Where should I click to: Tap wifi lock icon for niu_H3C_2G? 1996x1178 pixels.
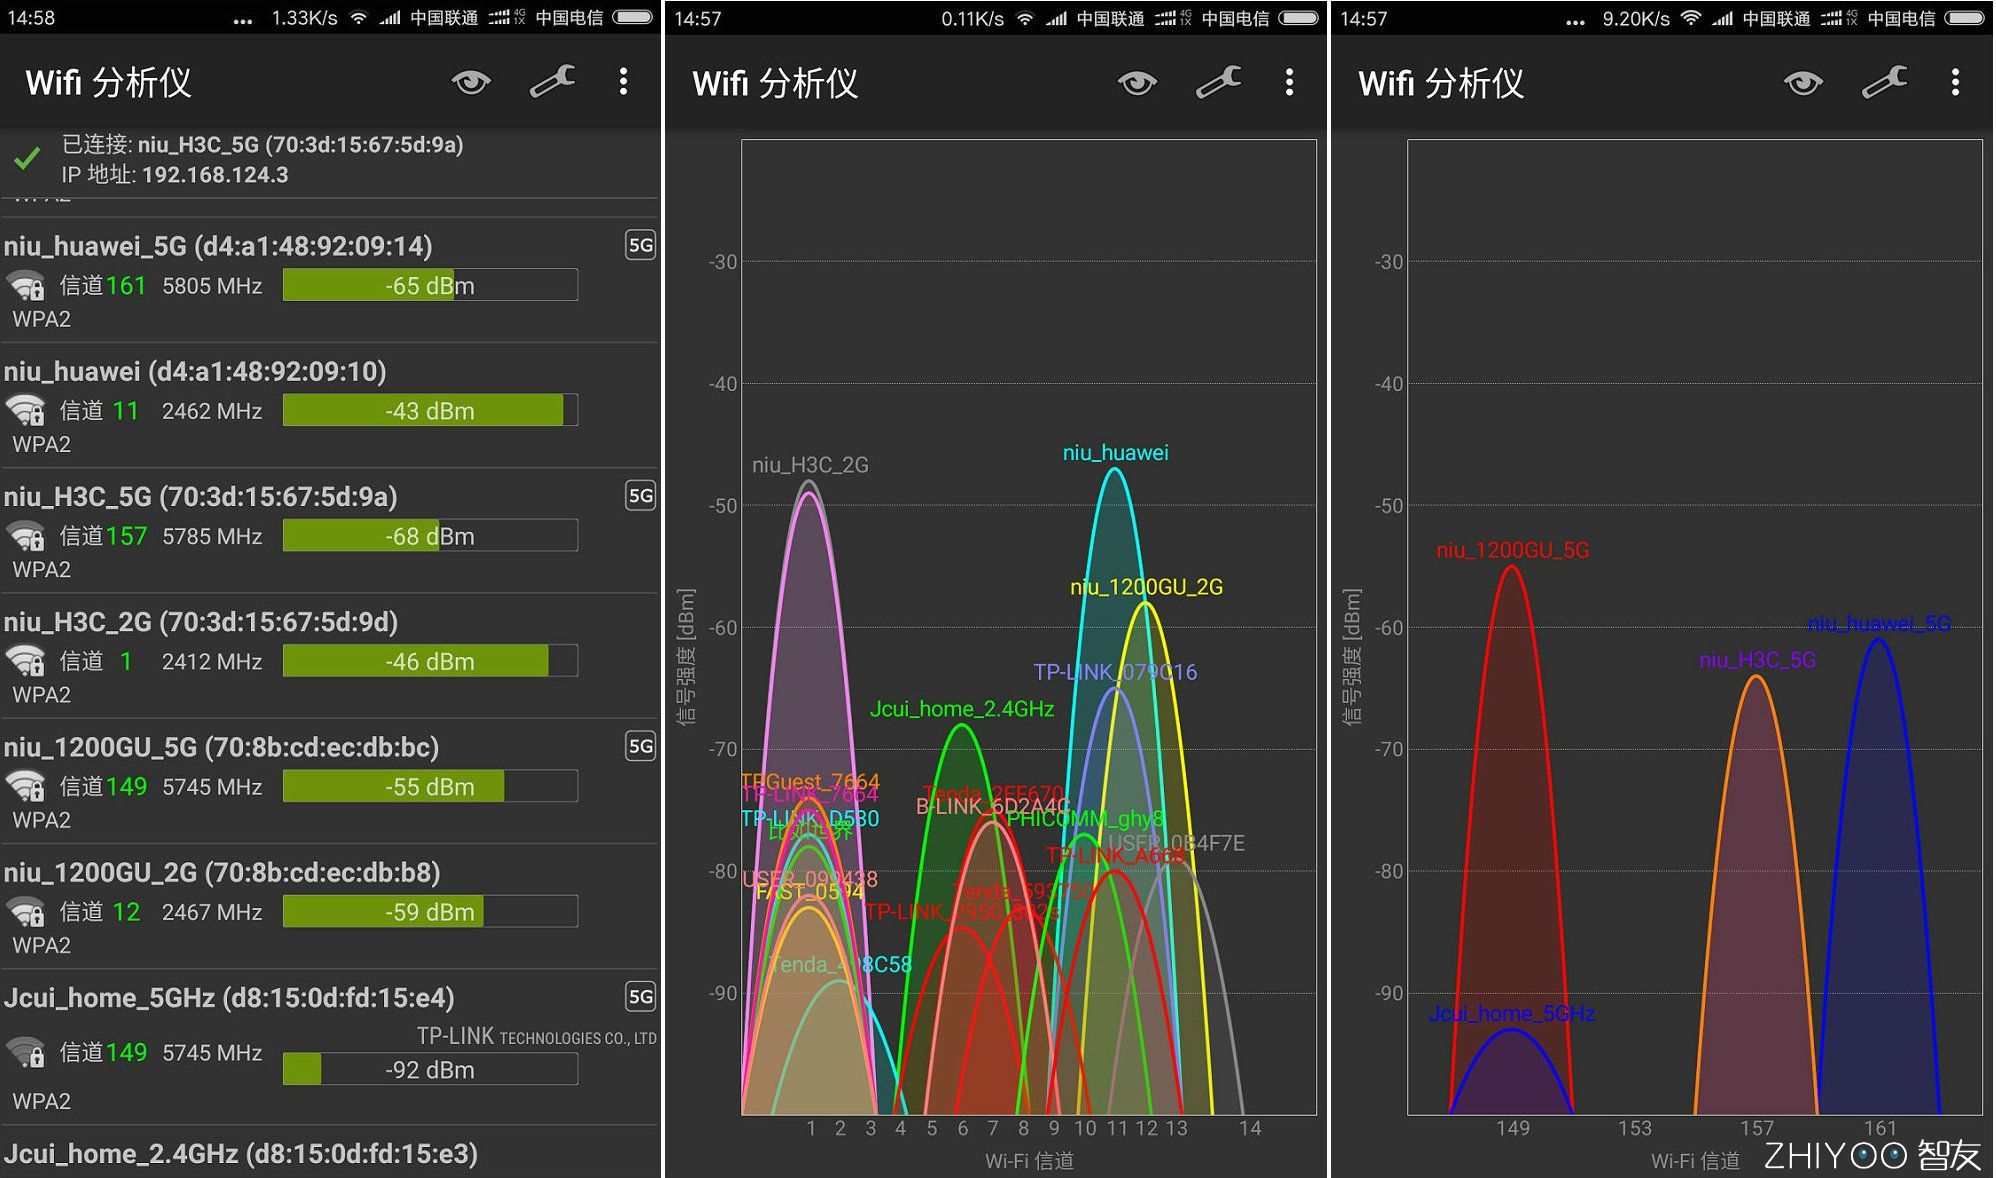[26, 662]
